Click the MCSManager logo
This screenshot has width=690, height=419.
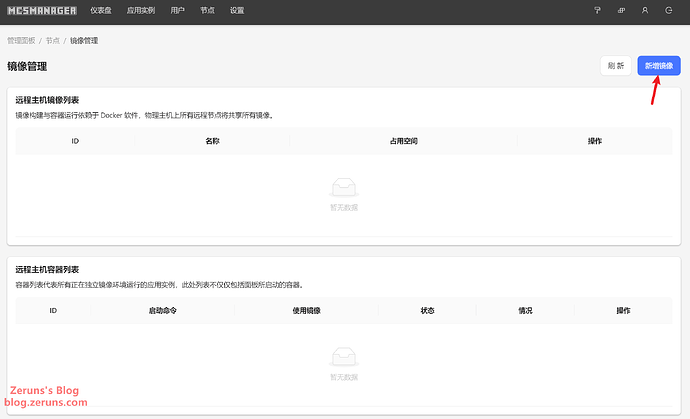coord(42,10)
